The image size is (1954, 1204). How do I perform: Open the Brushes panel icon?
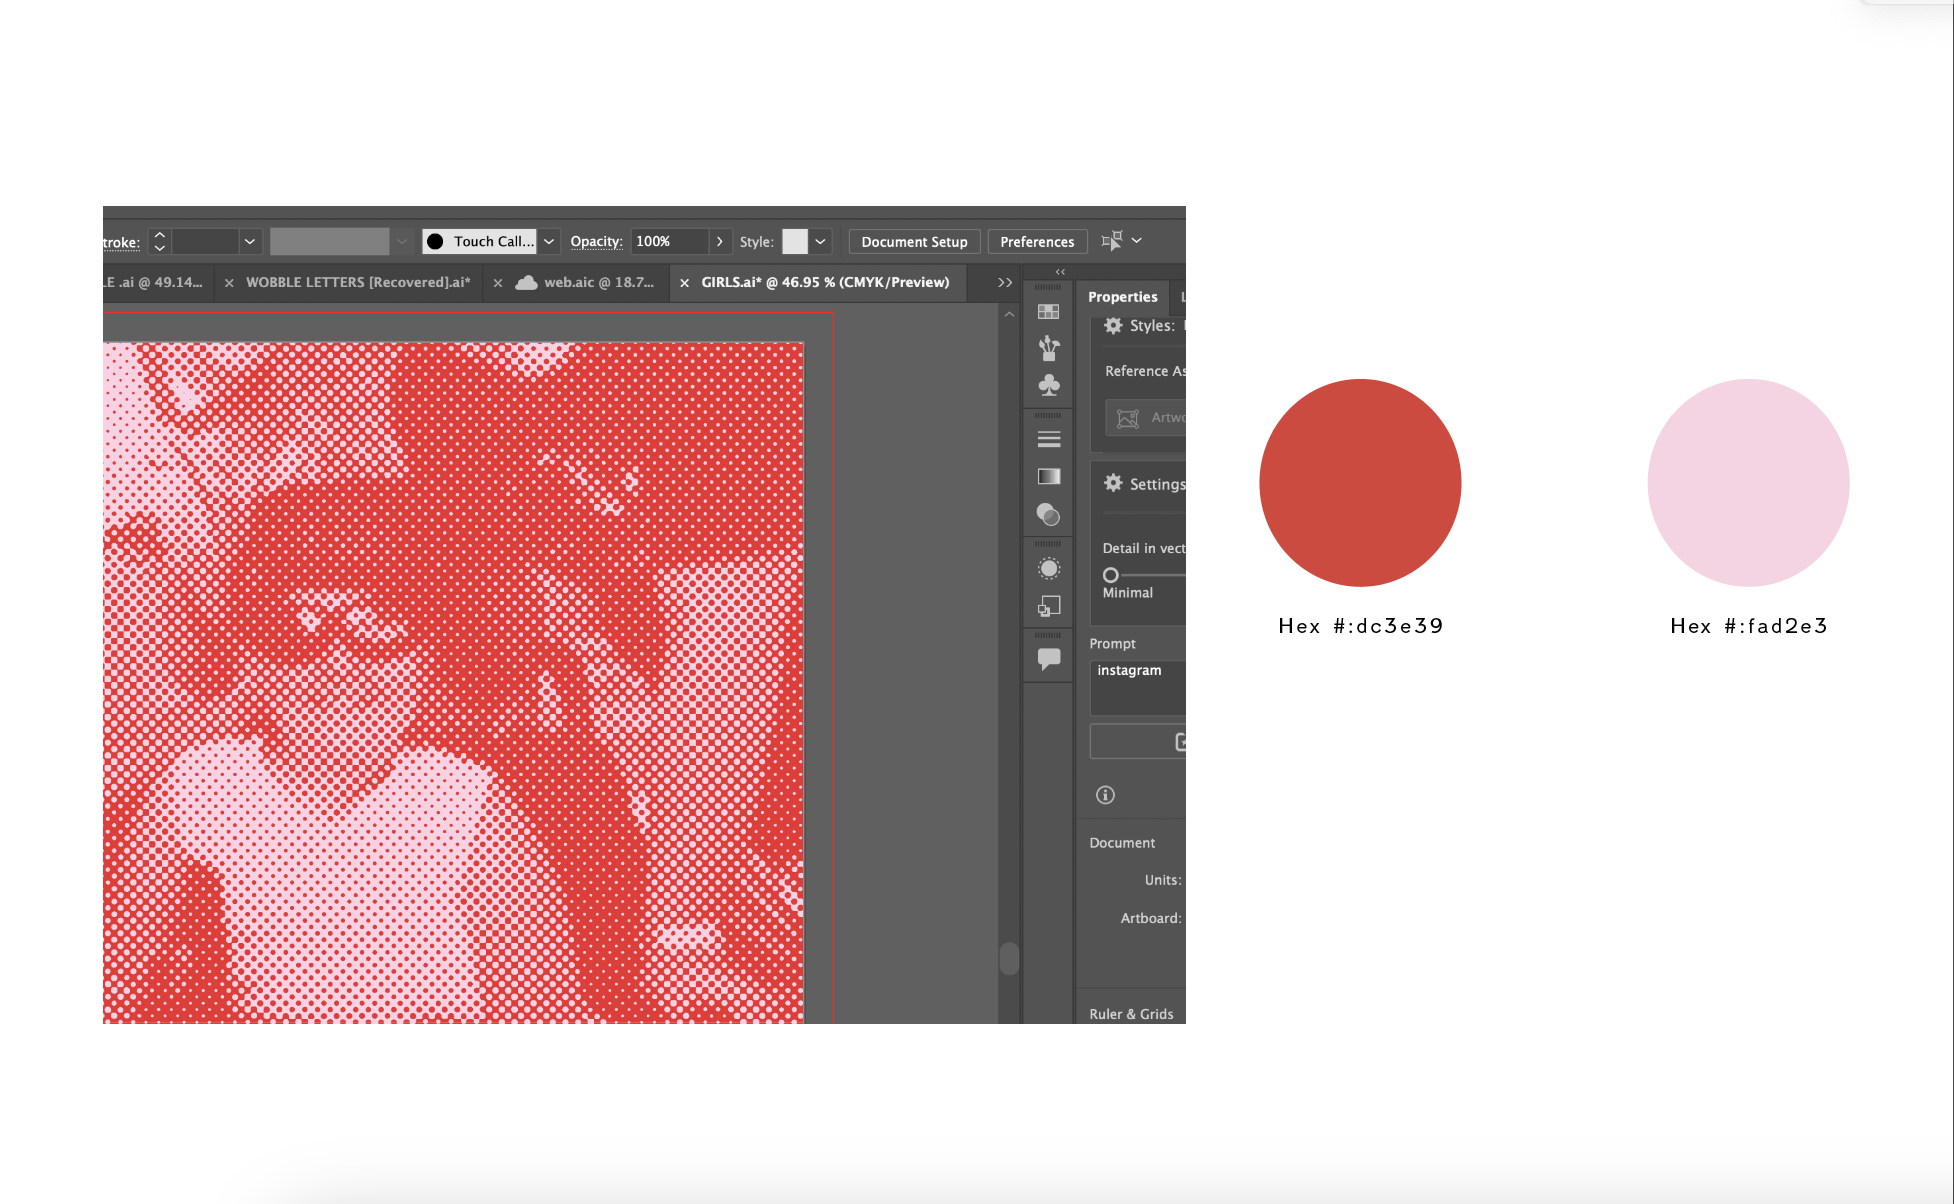click(x=1048, y=348)
